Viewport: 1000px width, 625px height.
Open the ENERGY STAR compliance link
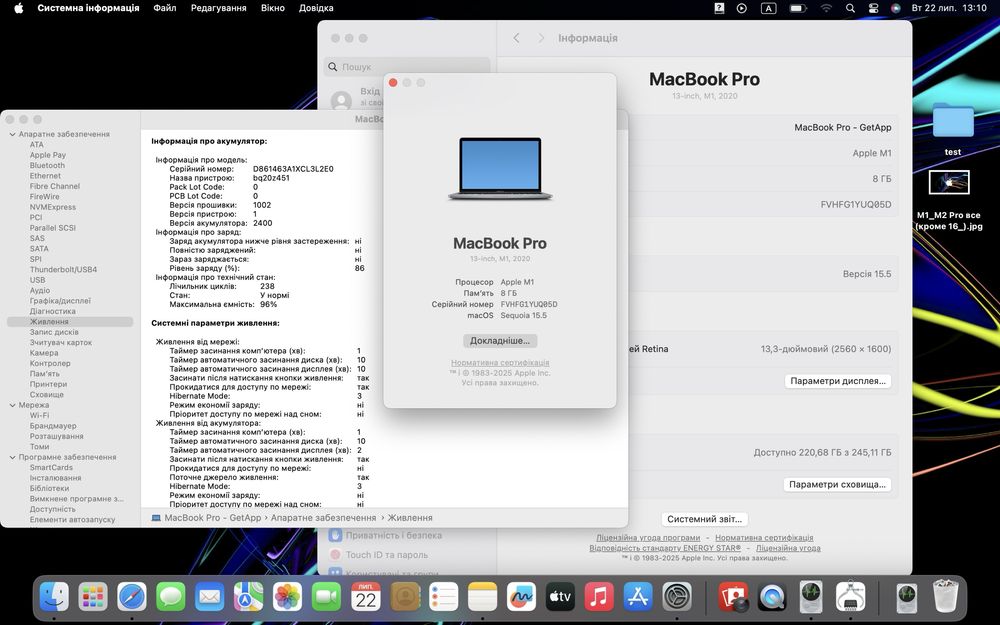click(x=665, y=548)
